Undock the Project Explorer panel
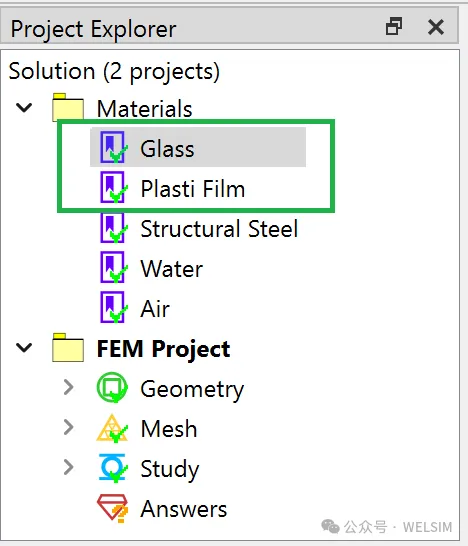The width and height of the screenshot is (468, 546). click(x=394, y=26)
